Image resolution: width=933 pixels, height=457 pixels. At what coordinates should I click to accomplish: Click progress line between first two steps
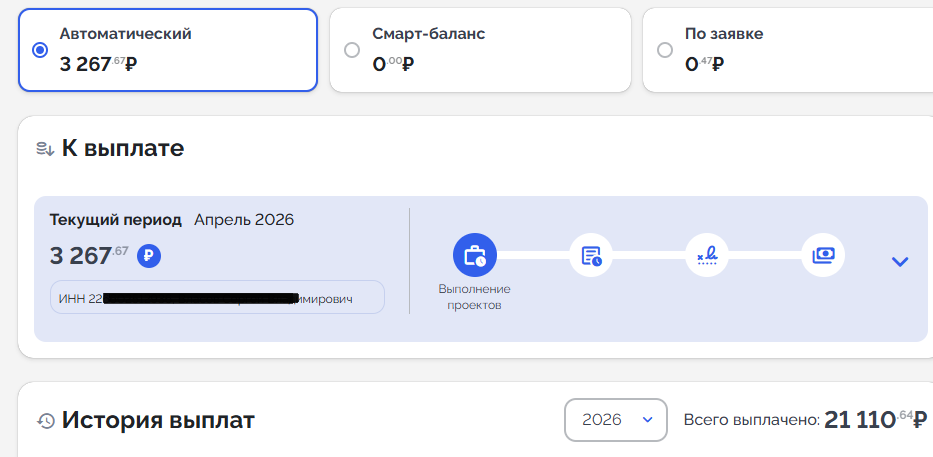[533, 256]
